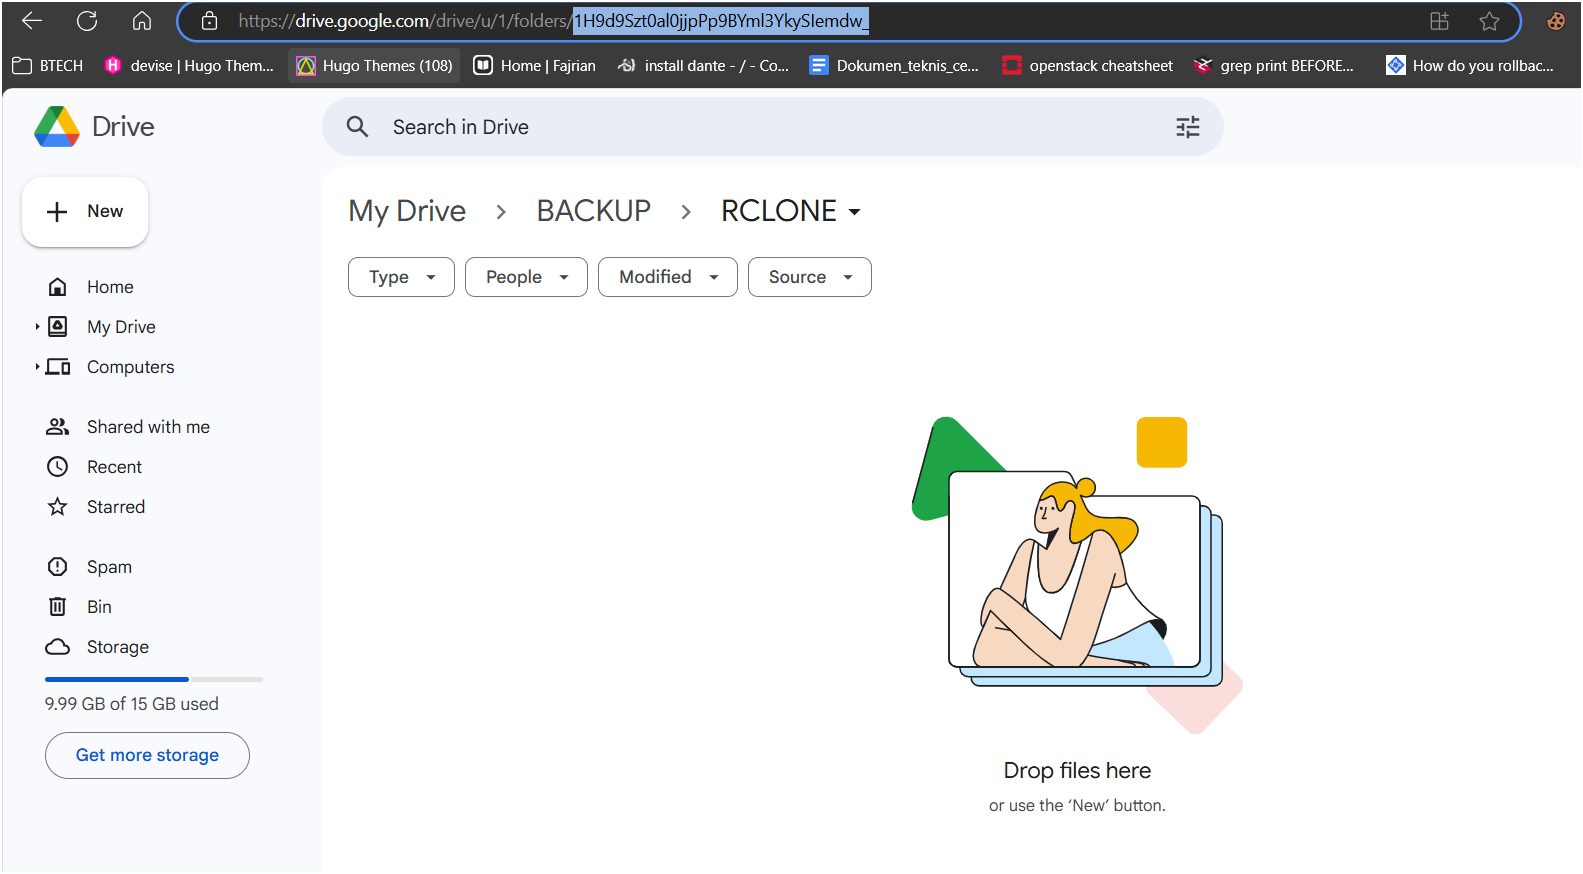Open Spam in the sidebar

pyautogui.click(x=109, y=567)
